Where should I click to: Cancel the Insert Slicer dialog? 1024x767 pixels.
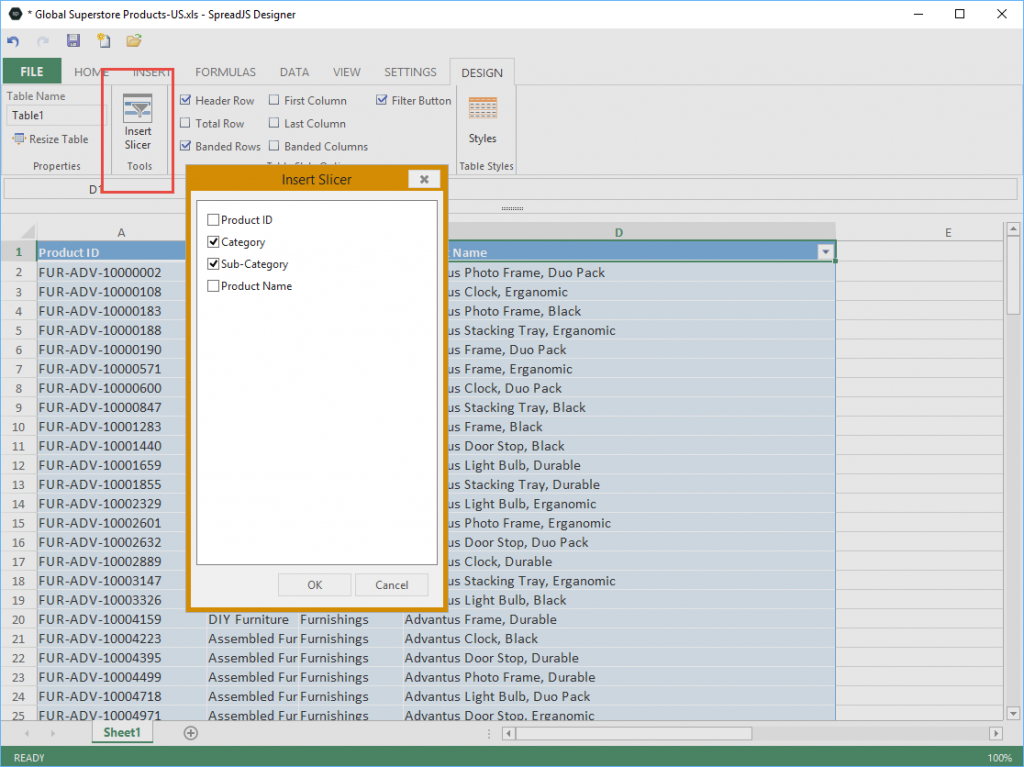click(x=392, y=585)
